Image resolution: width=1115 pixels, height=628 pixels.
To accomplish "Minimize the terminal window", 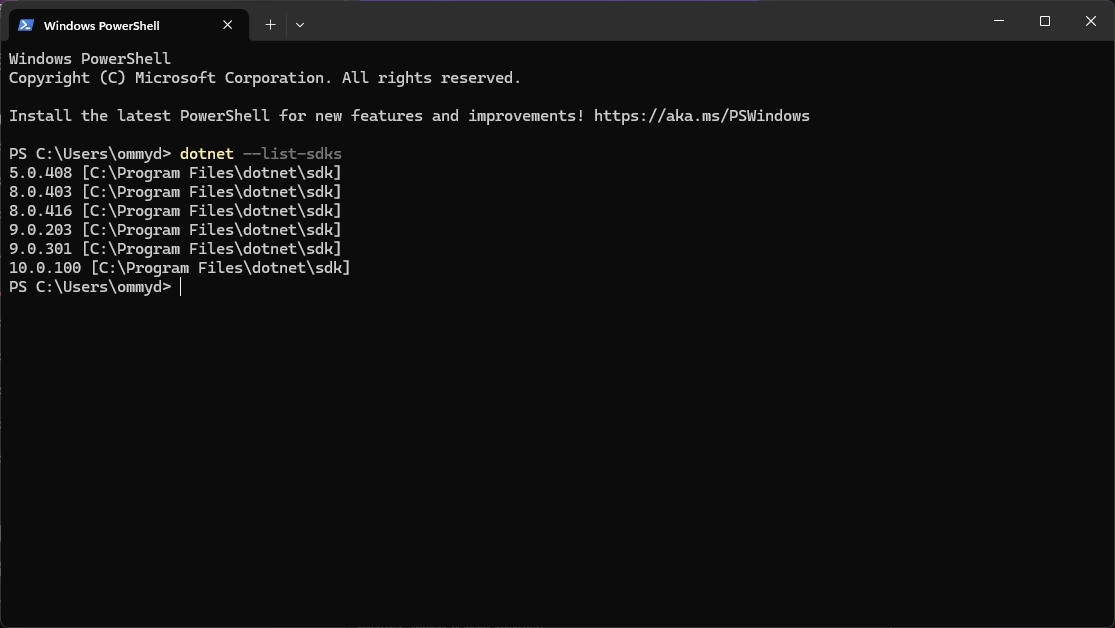I will click(998, 21).
